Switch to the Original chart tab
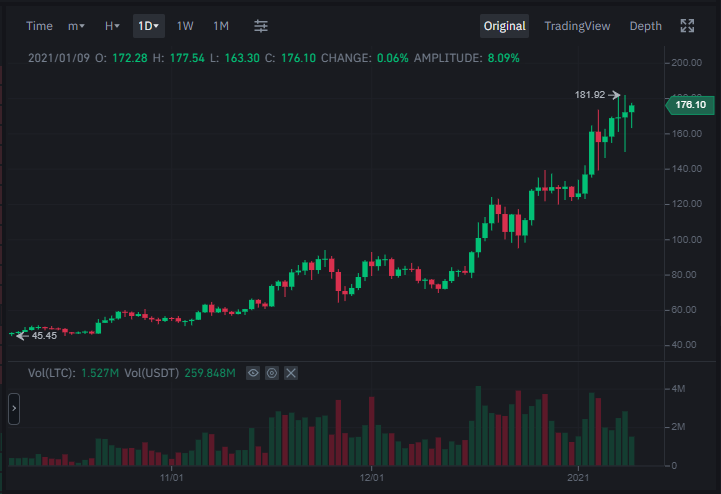Image resolution: width=721 pixels, height=494 pixels. tap(504, 26)
